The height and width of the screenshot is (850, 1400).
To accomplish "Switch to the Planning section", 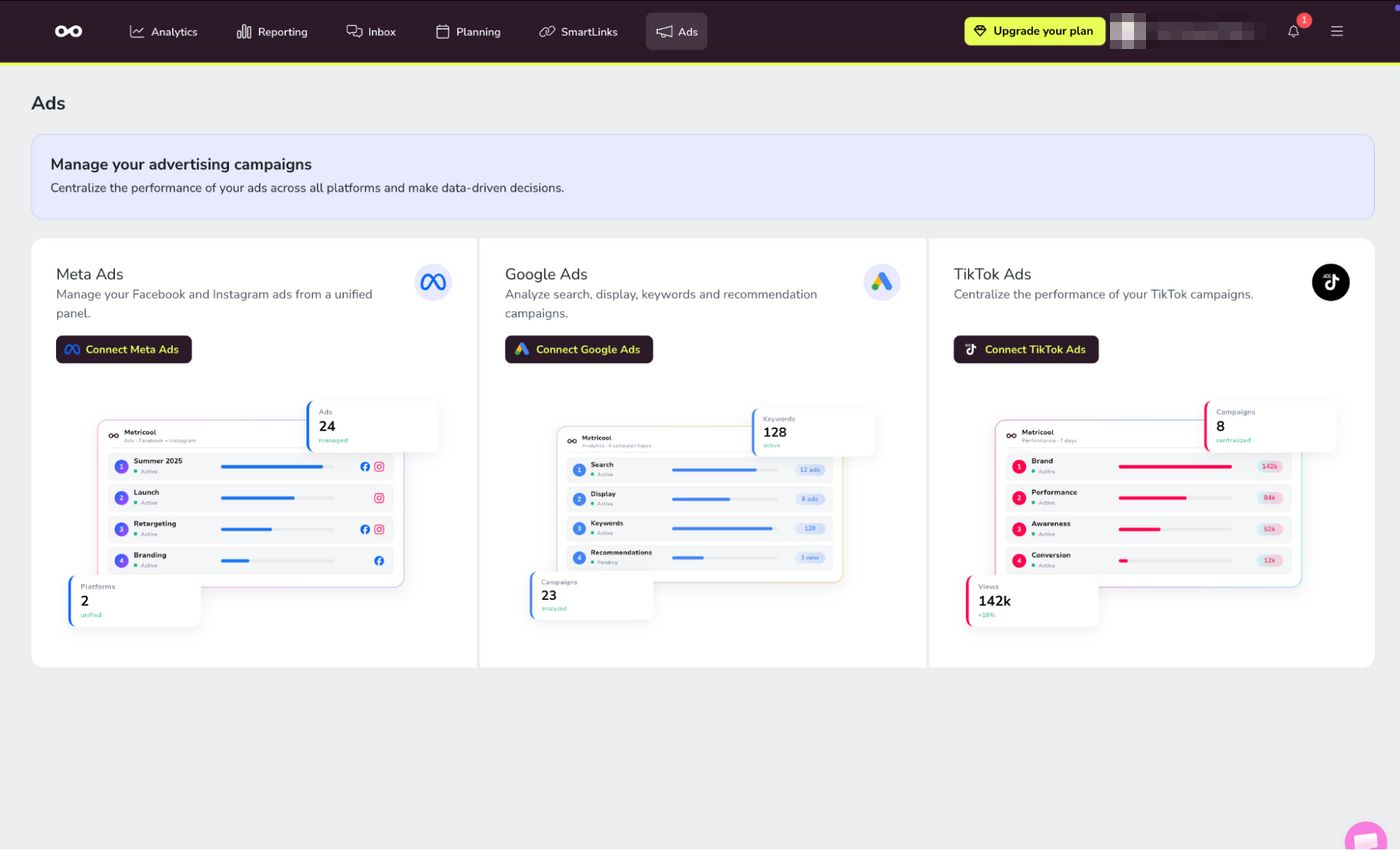I will tap(468, 31).
